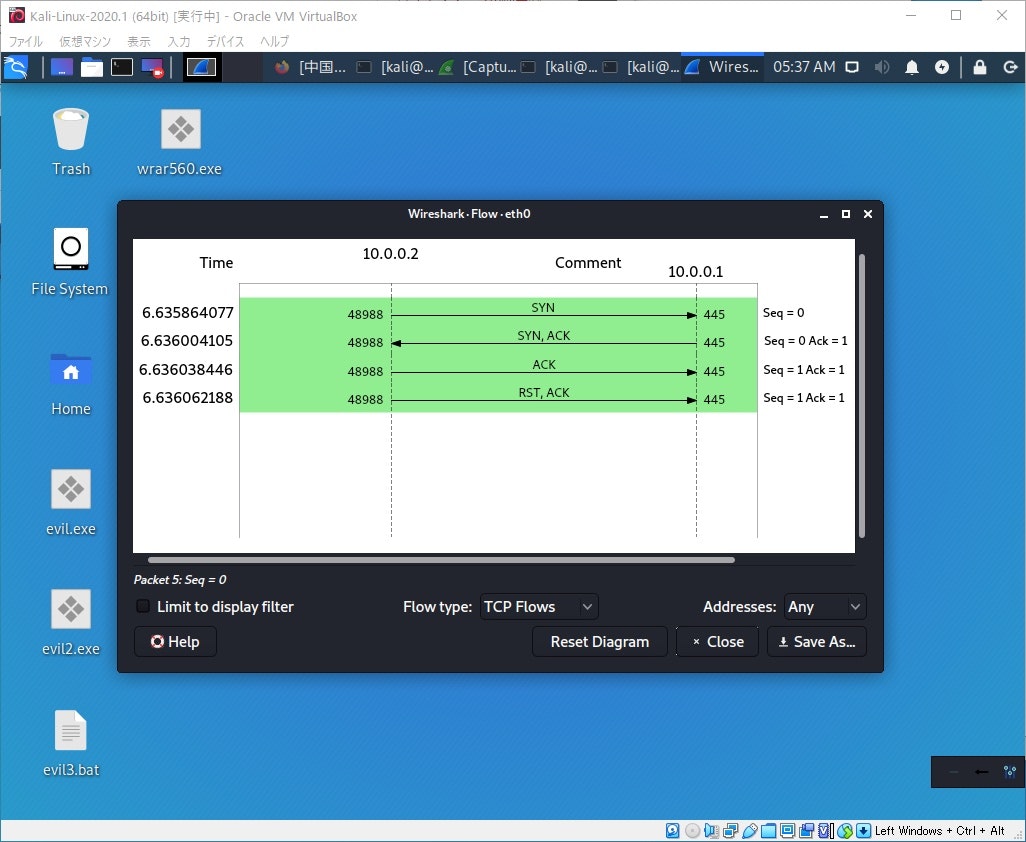1026x842 pixels.
Task: Select the SYN, ACK flow row
Action: click(499, 340)
